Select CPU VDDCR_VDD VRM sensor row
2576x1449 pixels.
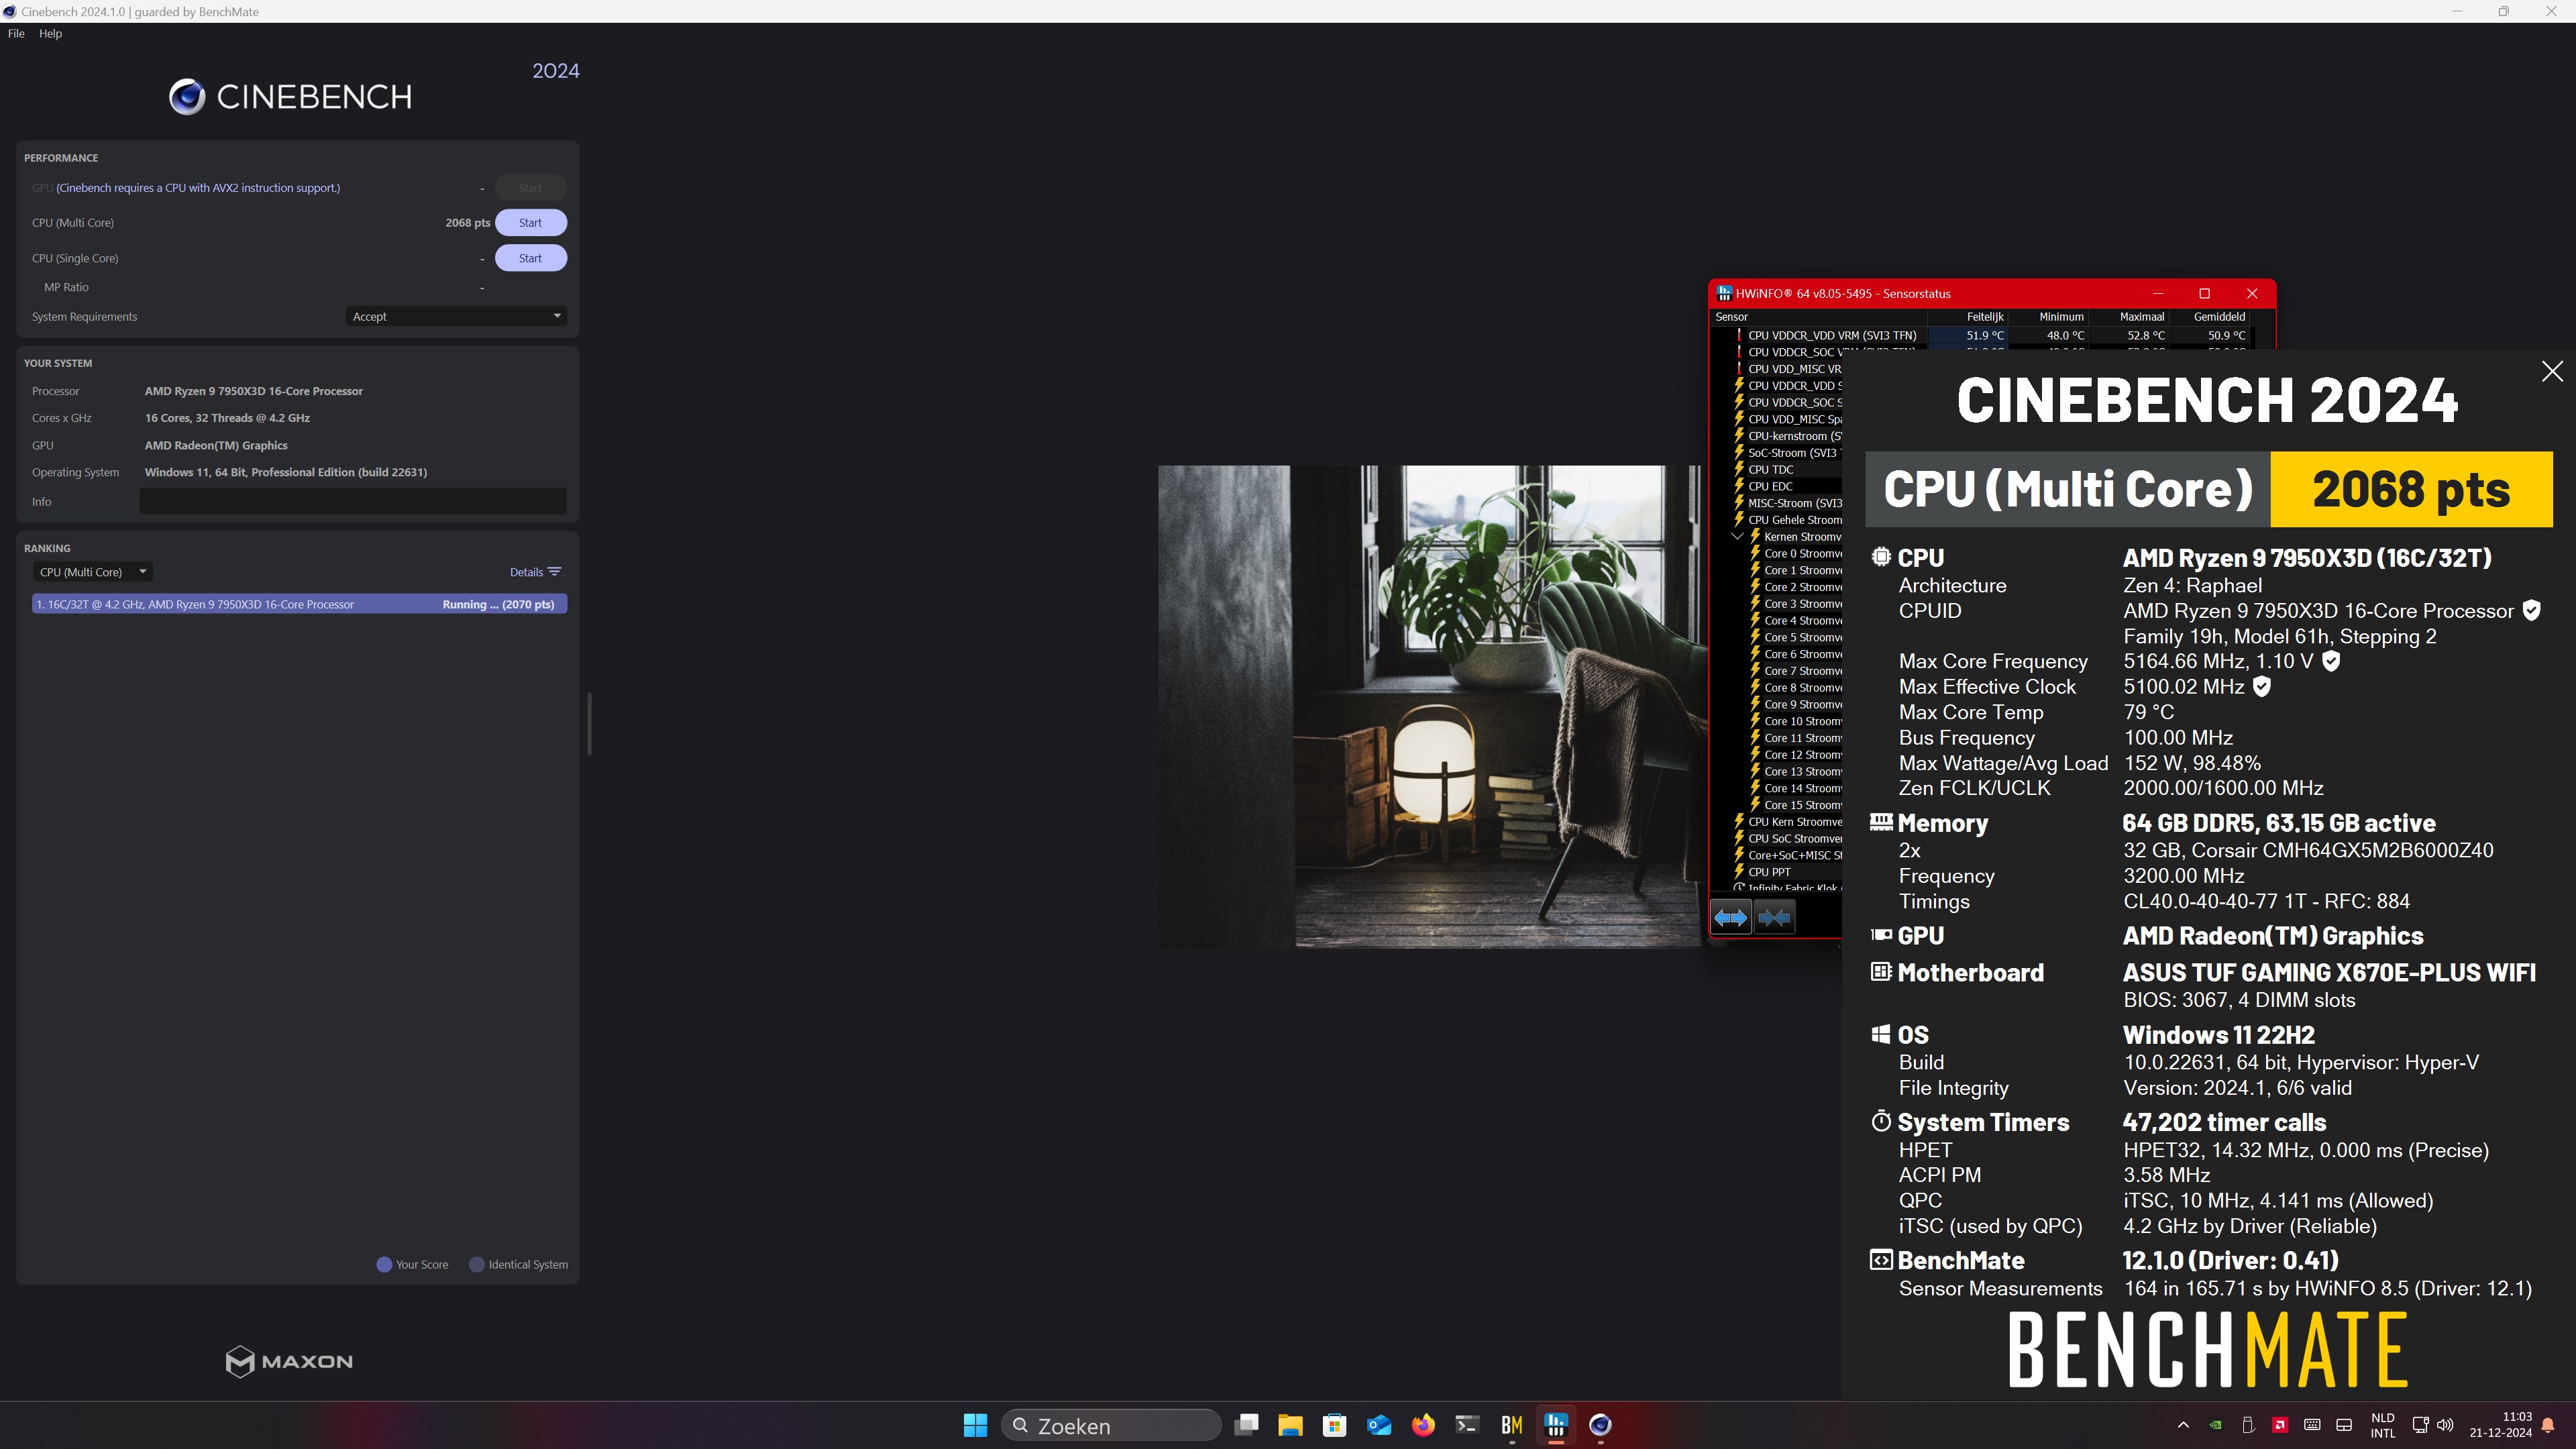click(x=1831, y=336)
